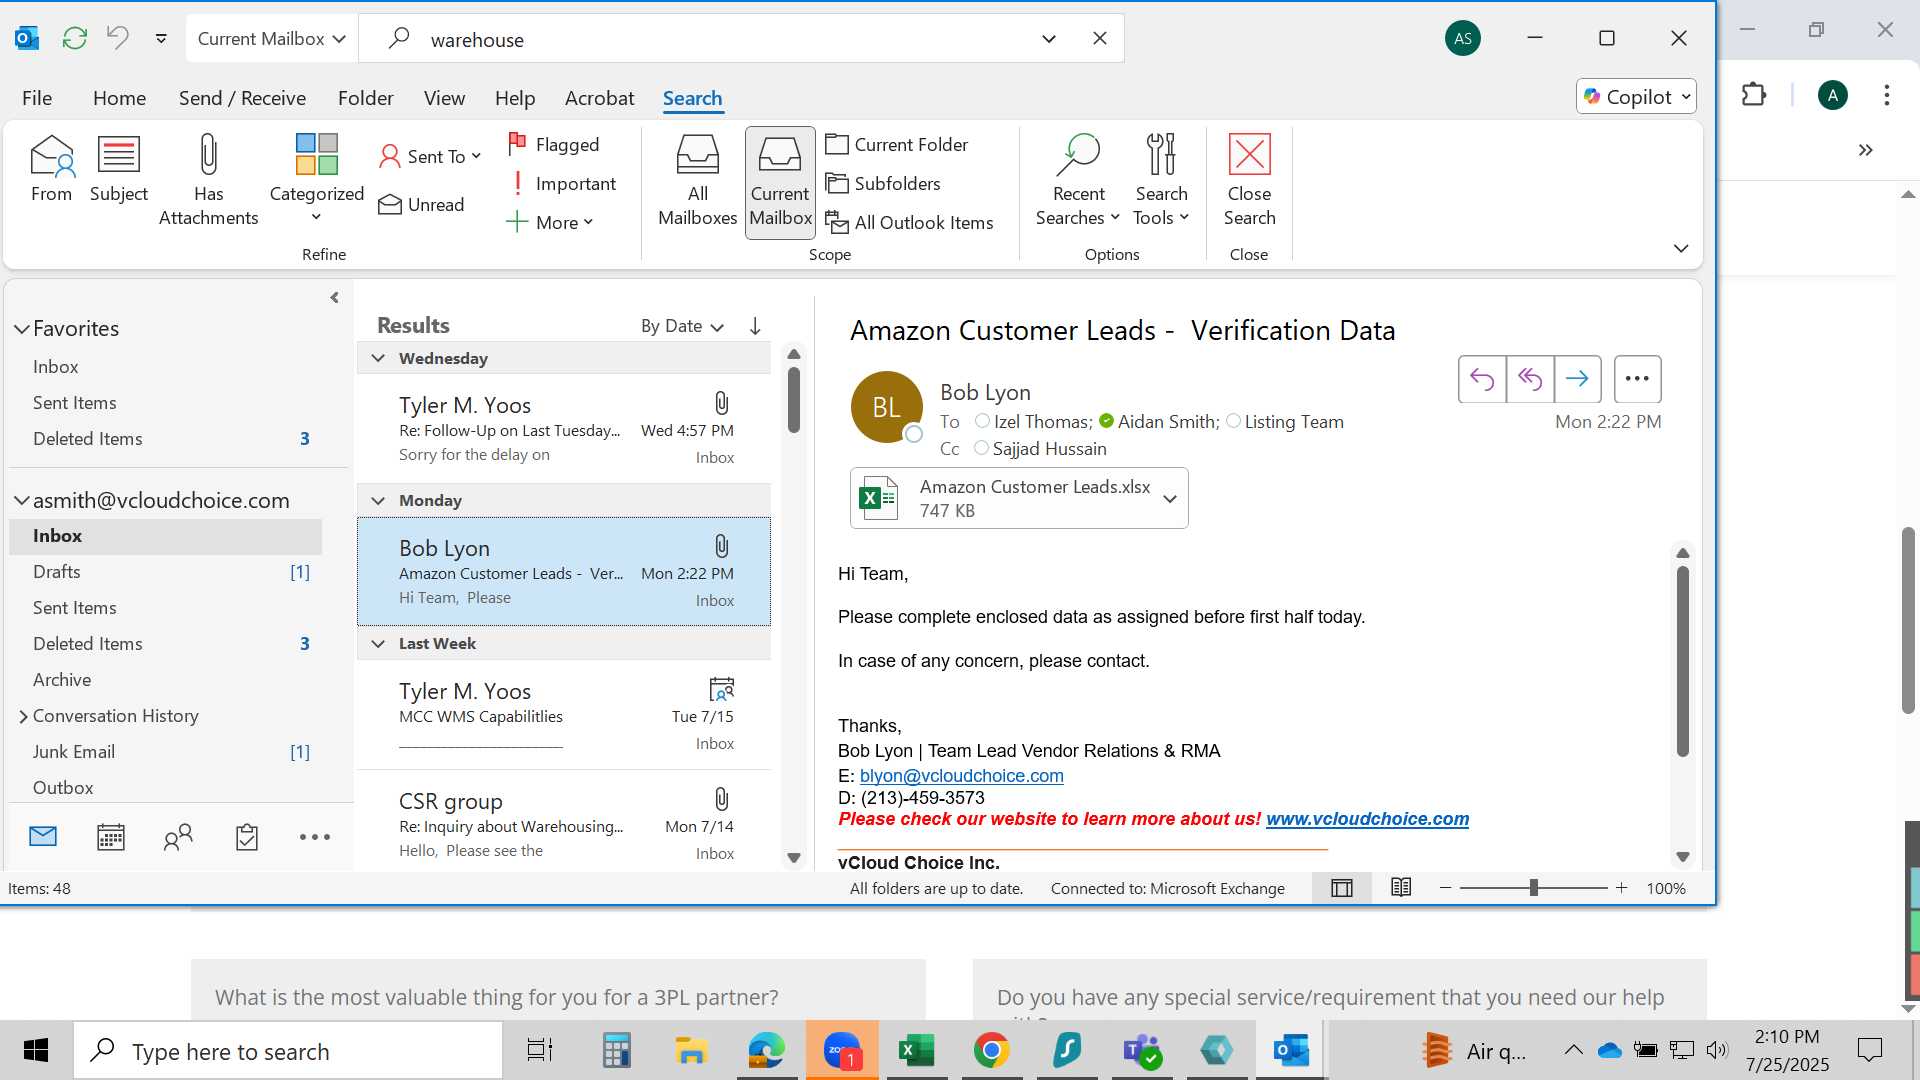Screen dimensions: 1920x1080
Task: Click the From search refine icon
Action: pyautogui.click(x=51, y=168)
